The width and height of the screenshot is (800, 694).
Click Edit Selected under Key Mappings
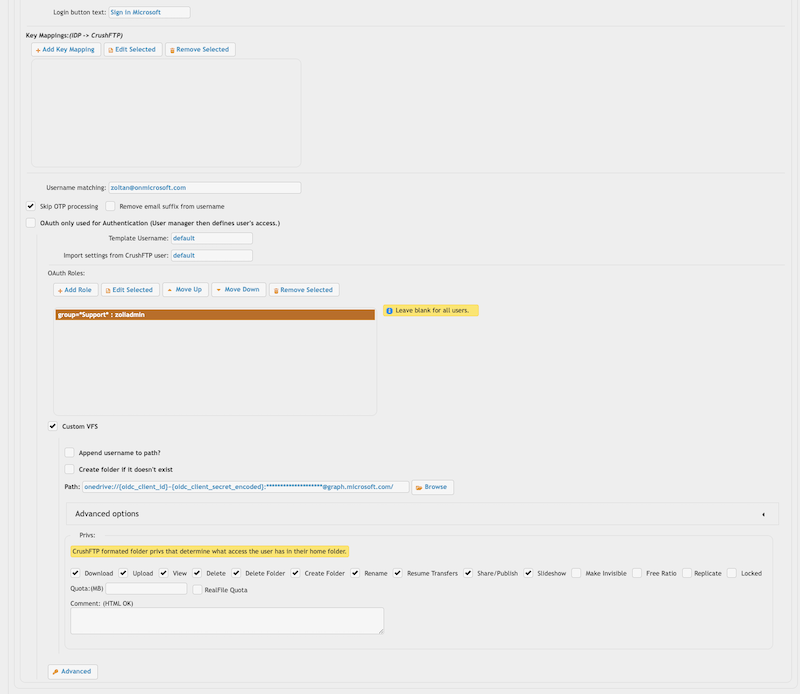click(x=132, y=49)
